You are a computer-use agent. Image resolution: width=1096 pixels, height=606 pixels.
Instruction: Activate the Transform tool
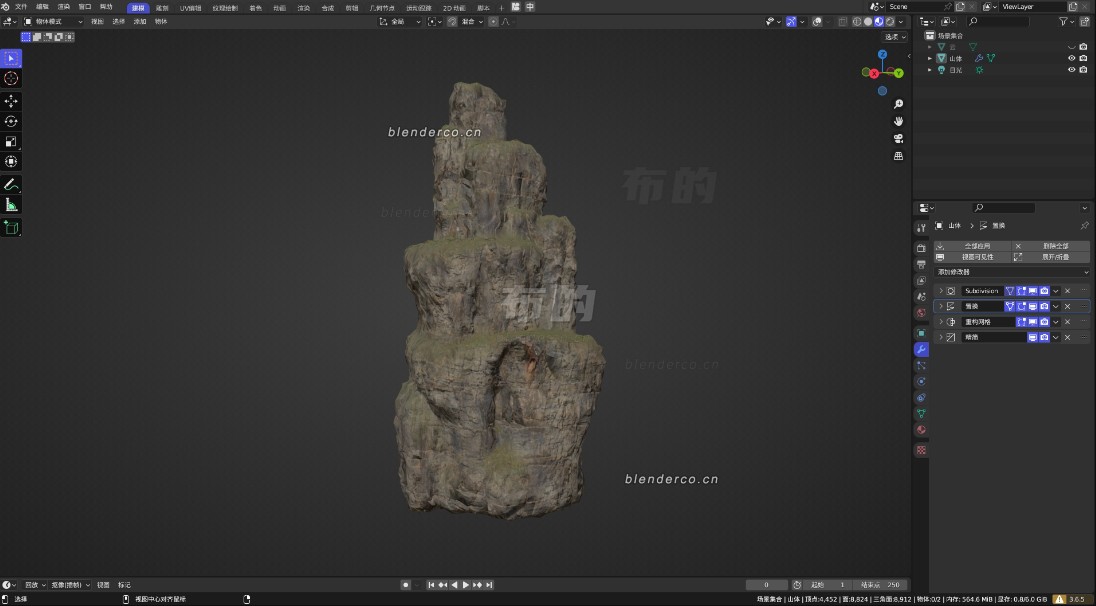tap(10, 162)
